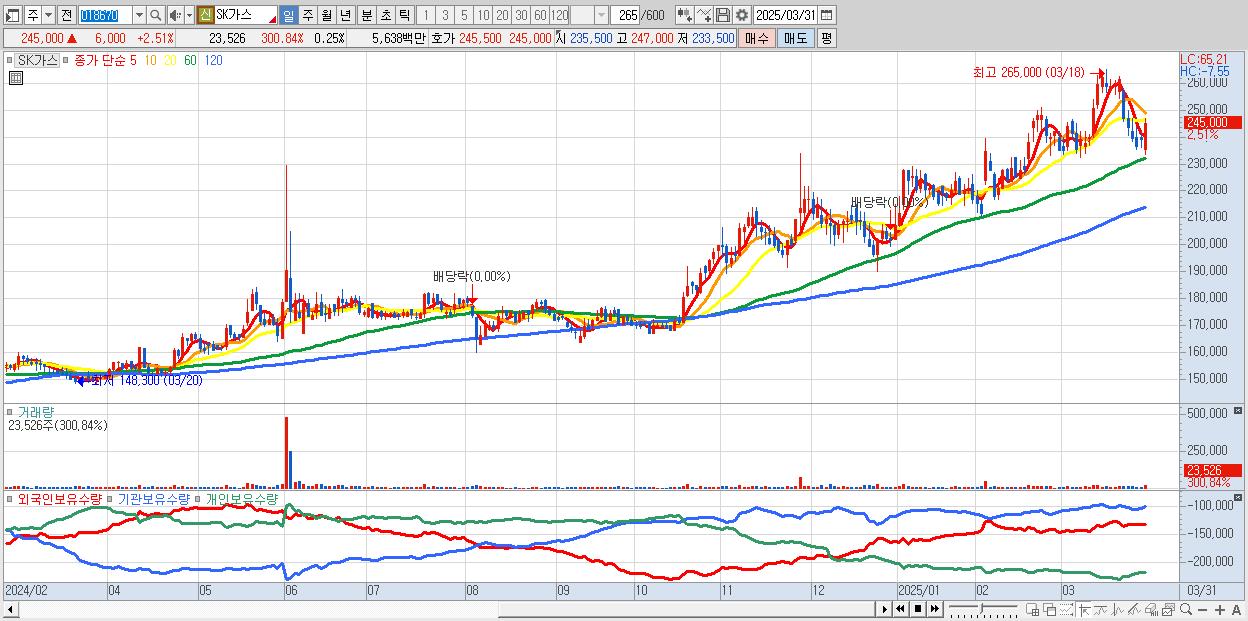Viewport: 1248px width, 621px height.
Task: Switch chart to monthly 월 period
Action: click(x=326, y=15)
